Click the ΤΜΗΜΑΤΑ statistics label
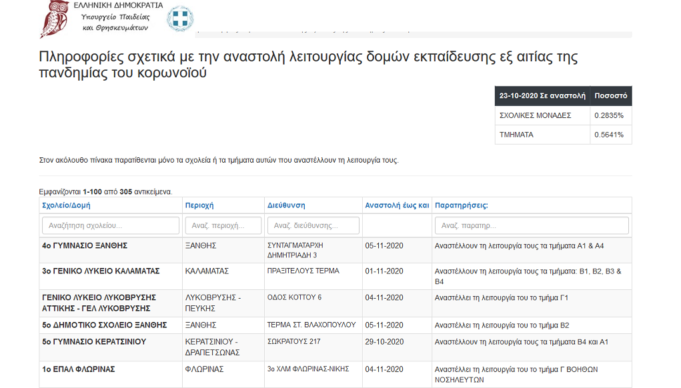The width and height of the screenshot is (681, 388). pos(516,135)
